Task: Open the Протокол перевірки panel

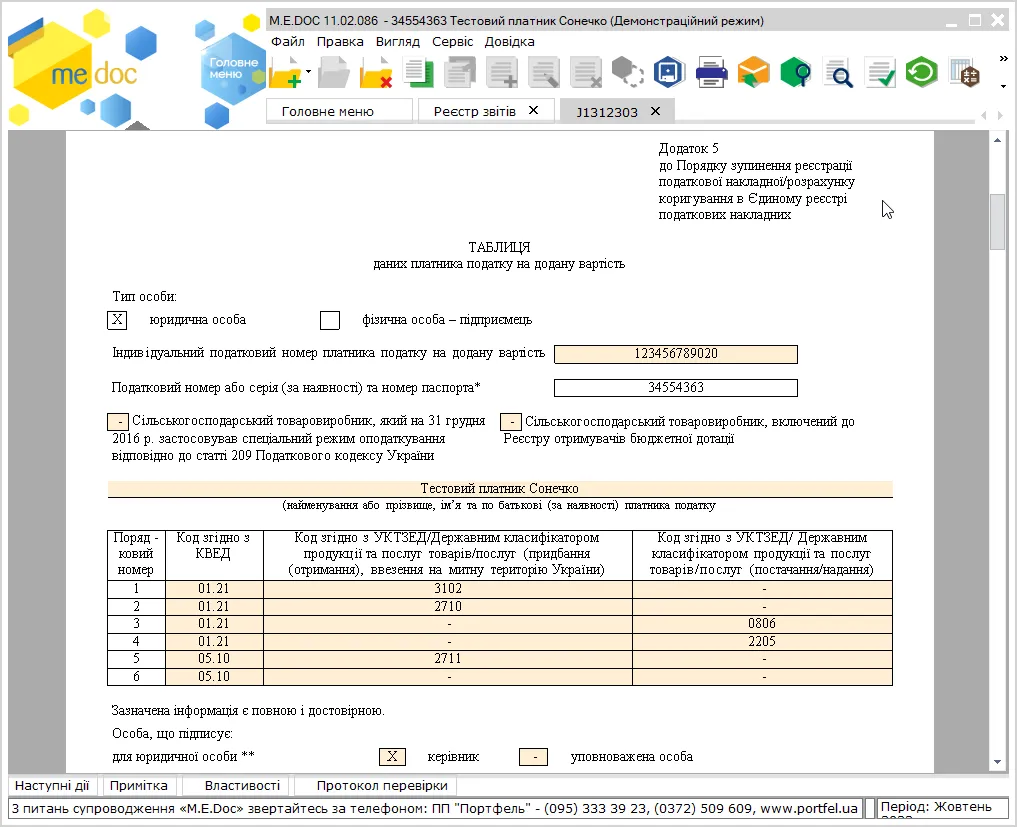Action: pos(382,785)
